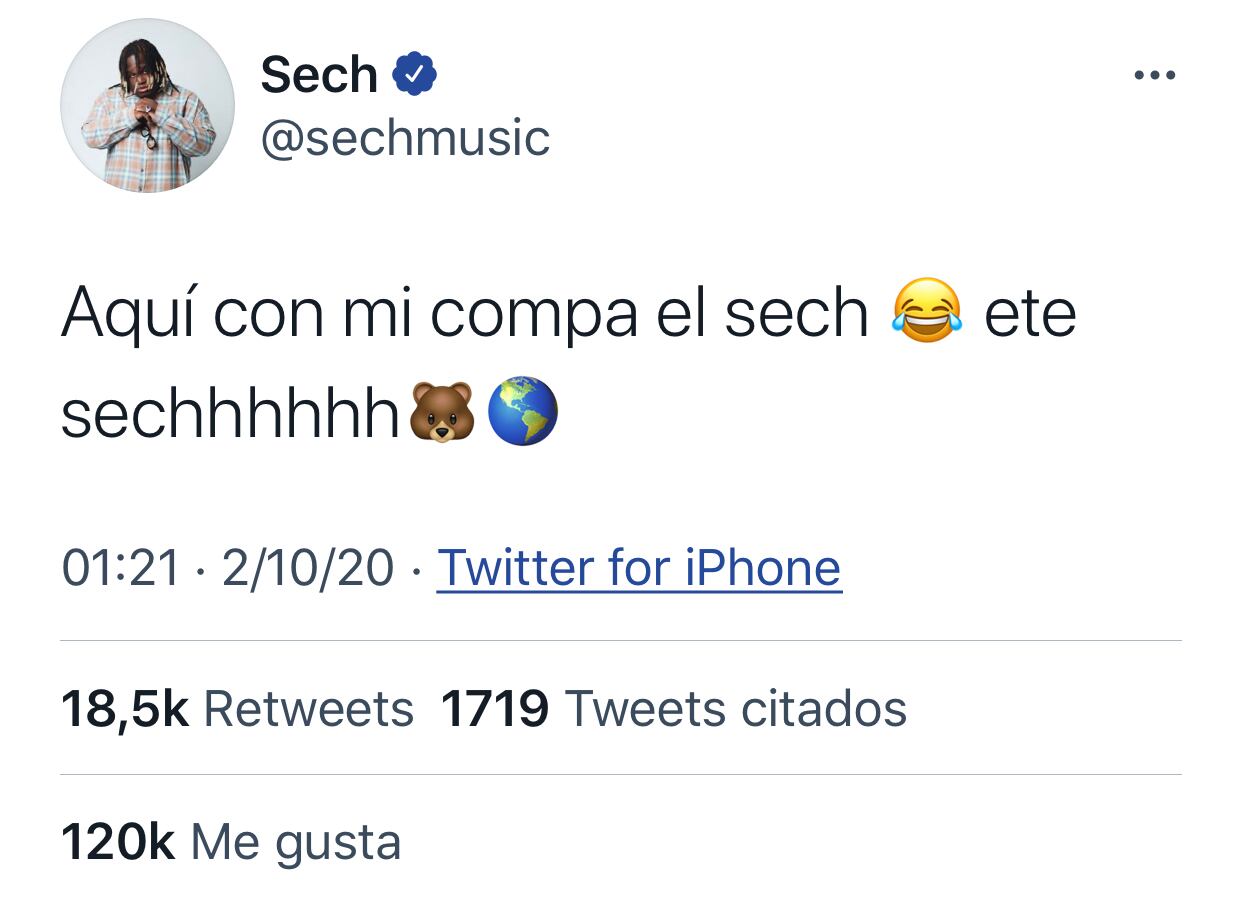Click the display name Sech
This screenshot has width=1242, height=907.
click(x=319, y=75)
